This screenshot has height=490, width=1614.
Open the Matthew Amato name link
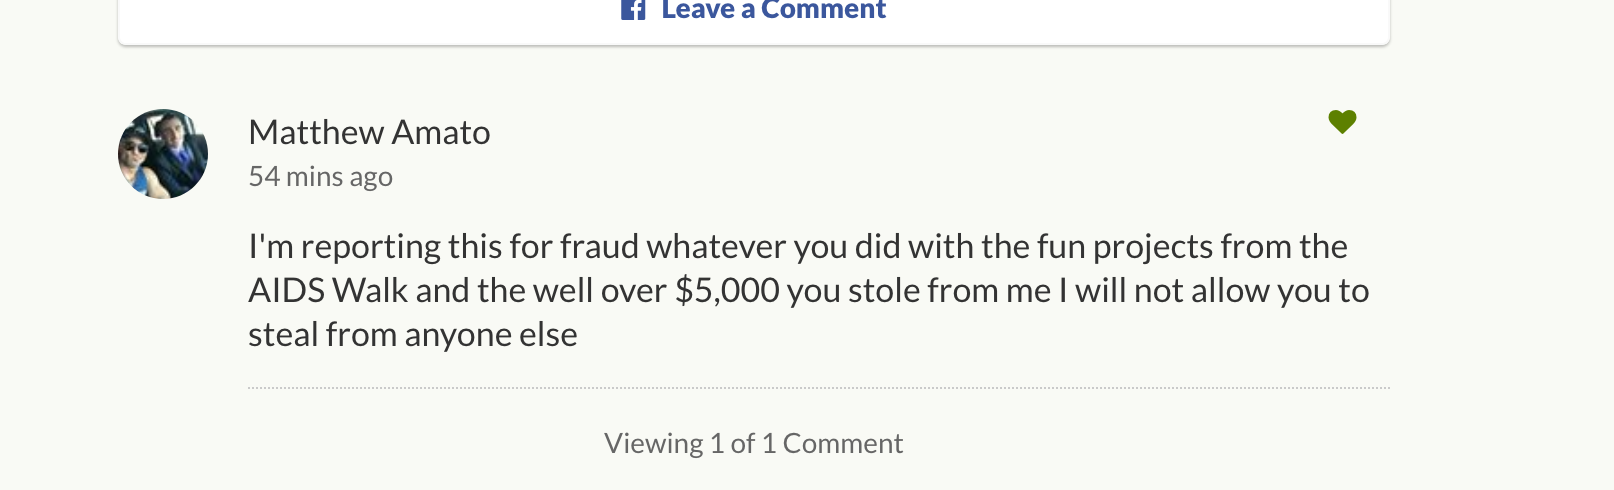[x=369, y=132]
